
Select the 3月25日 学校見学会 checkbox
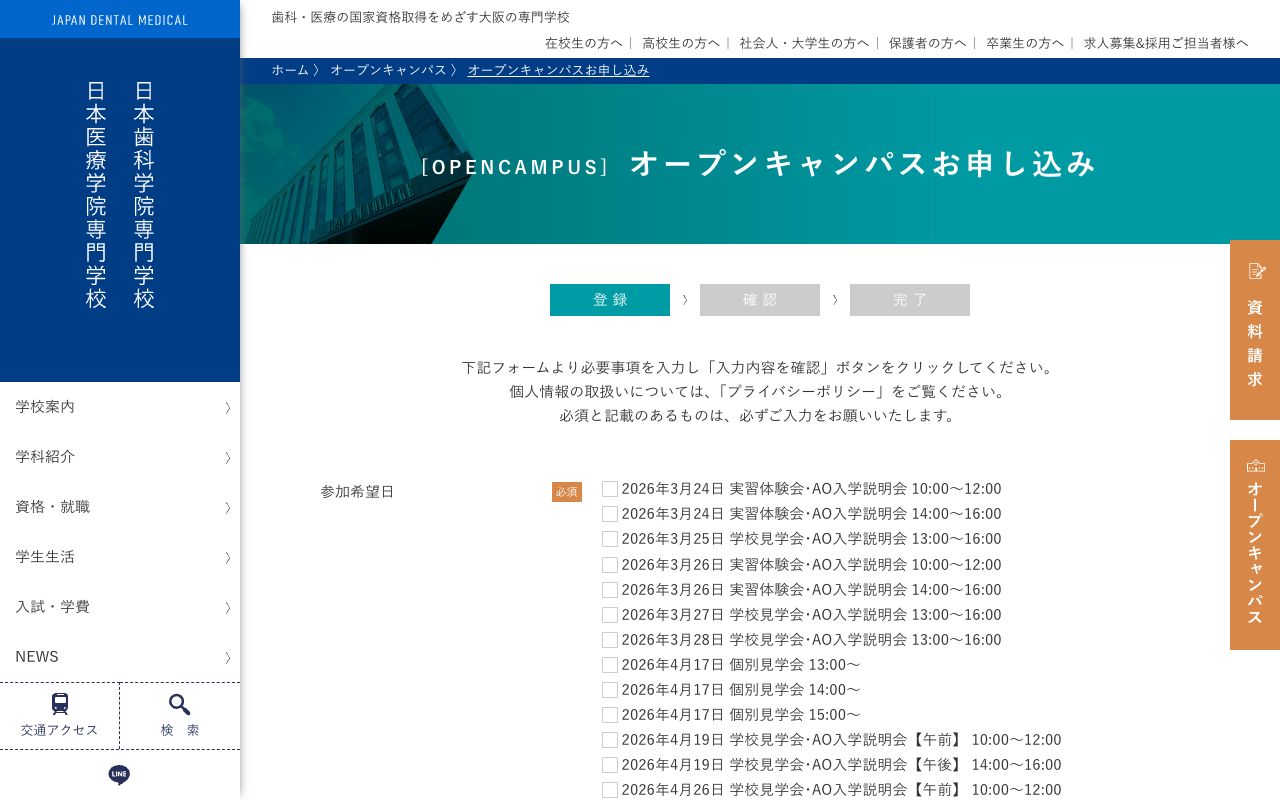[610, 539]
